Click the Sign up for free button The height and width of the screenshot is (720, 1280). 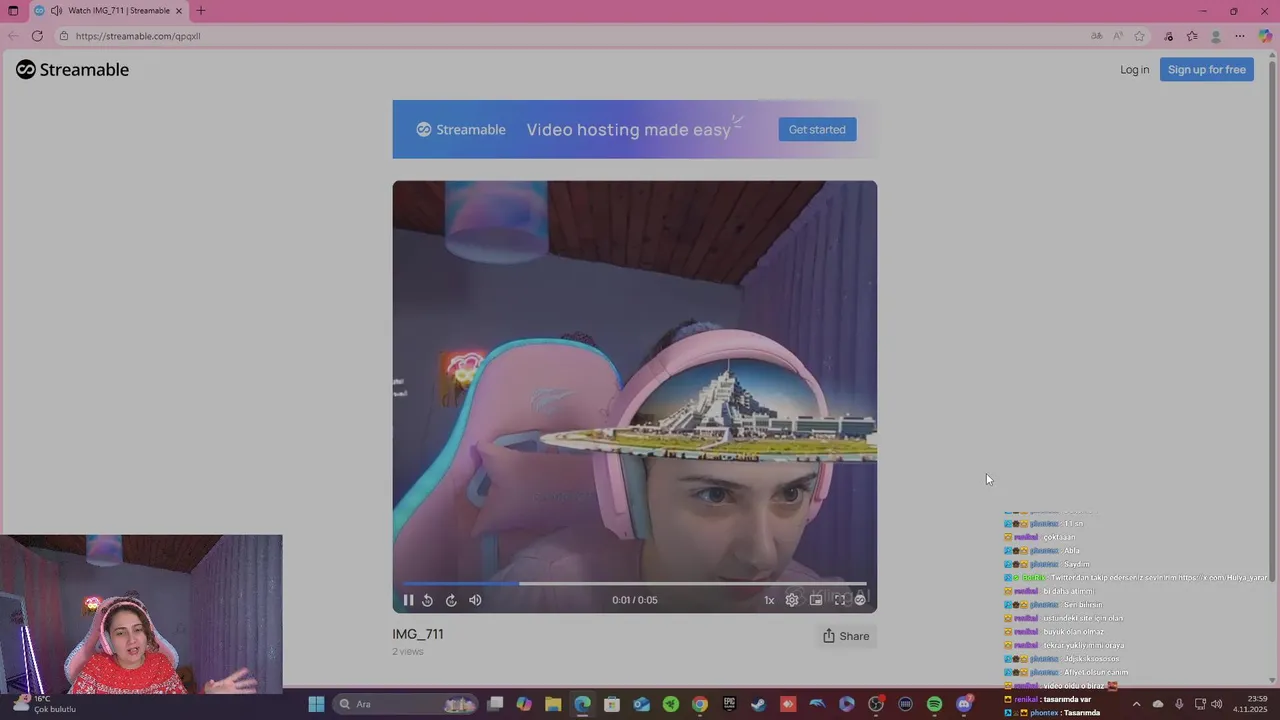click(x=1207, y=69)
